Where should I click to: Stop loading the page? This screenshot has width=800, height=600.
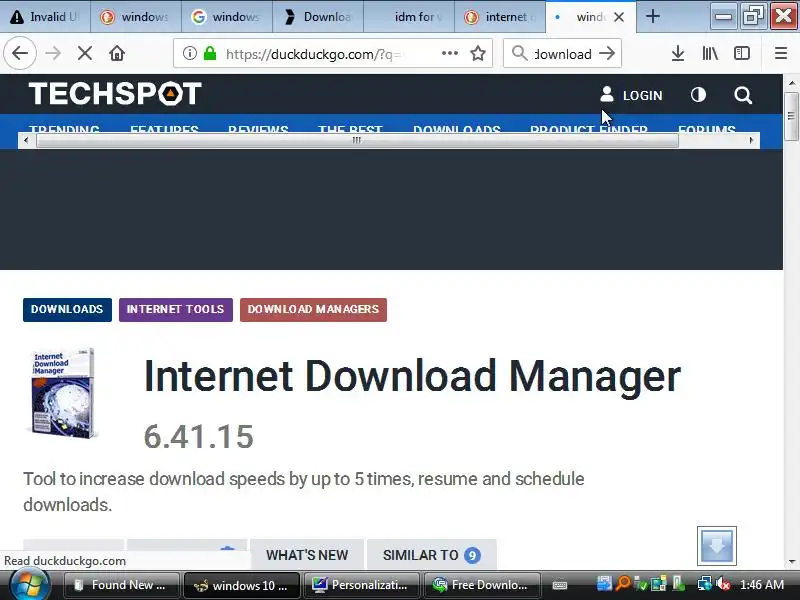pyautogui.click(x=85, y=53)
